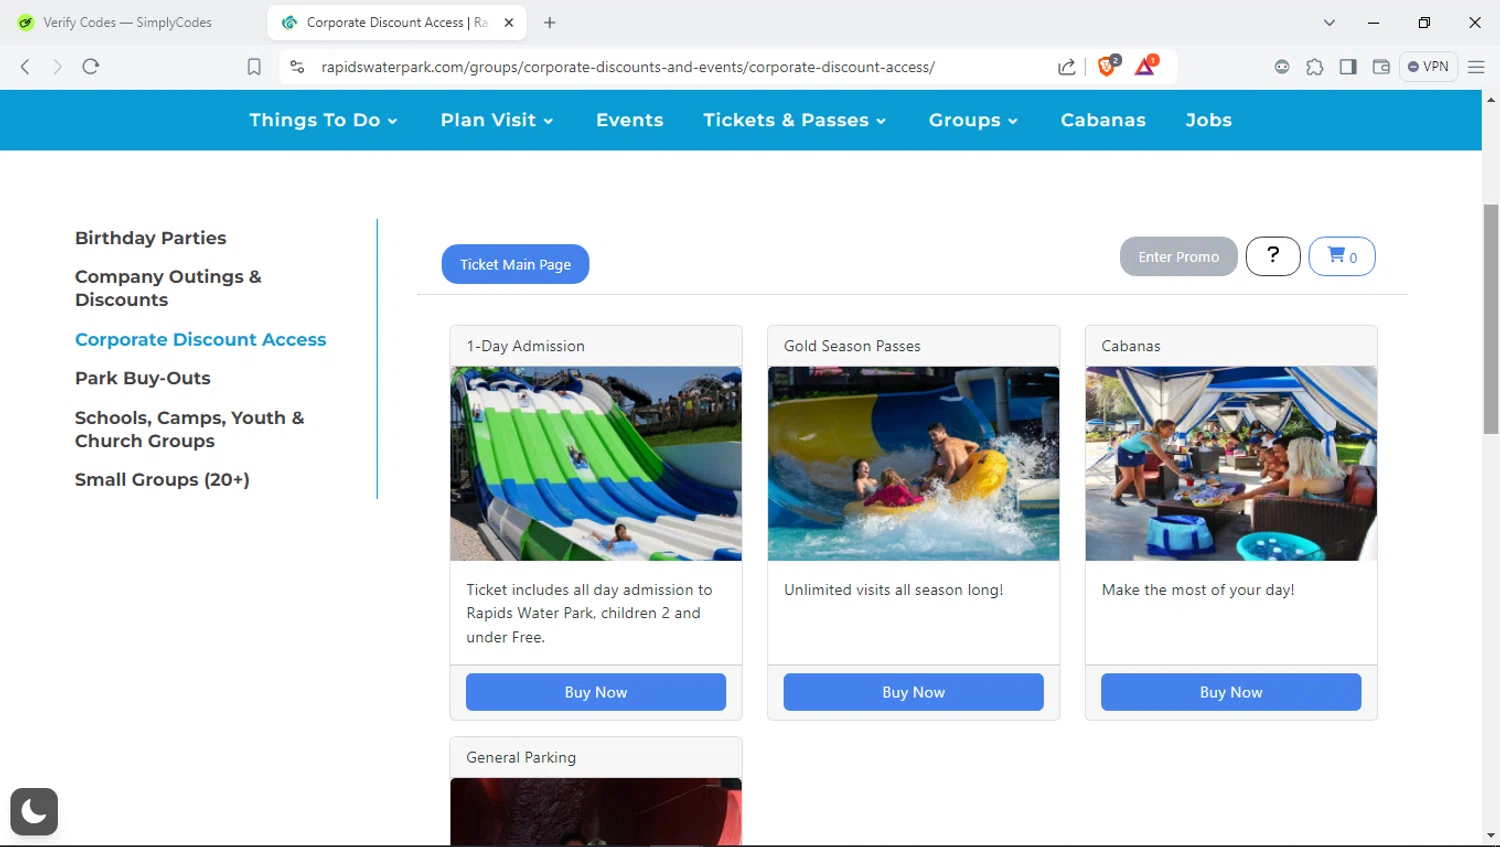This screenshot has height=847, width=1500.
Task: Click the Gold Season Passes image
Action: 913,463
